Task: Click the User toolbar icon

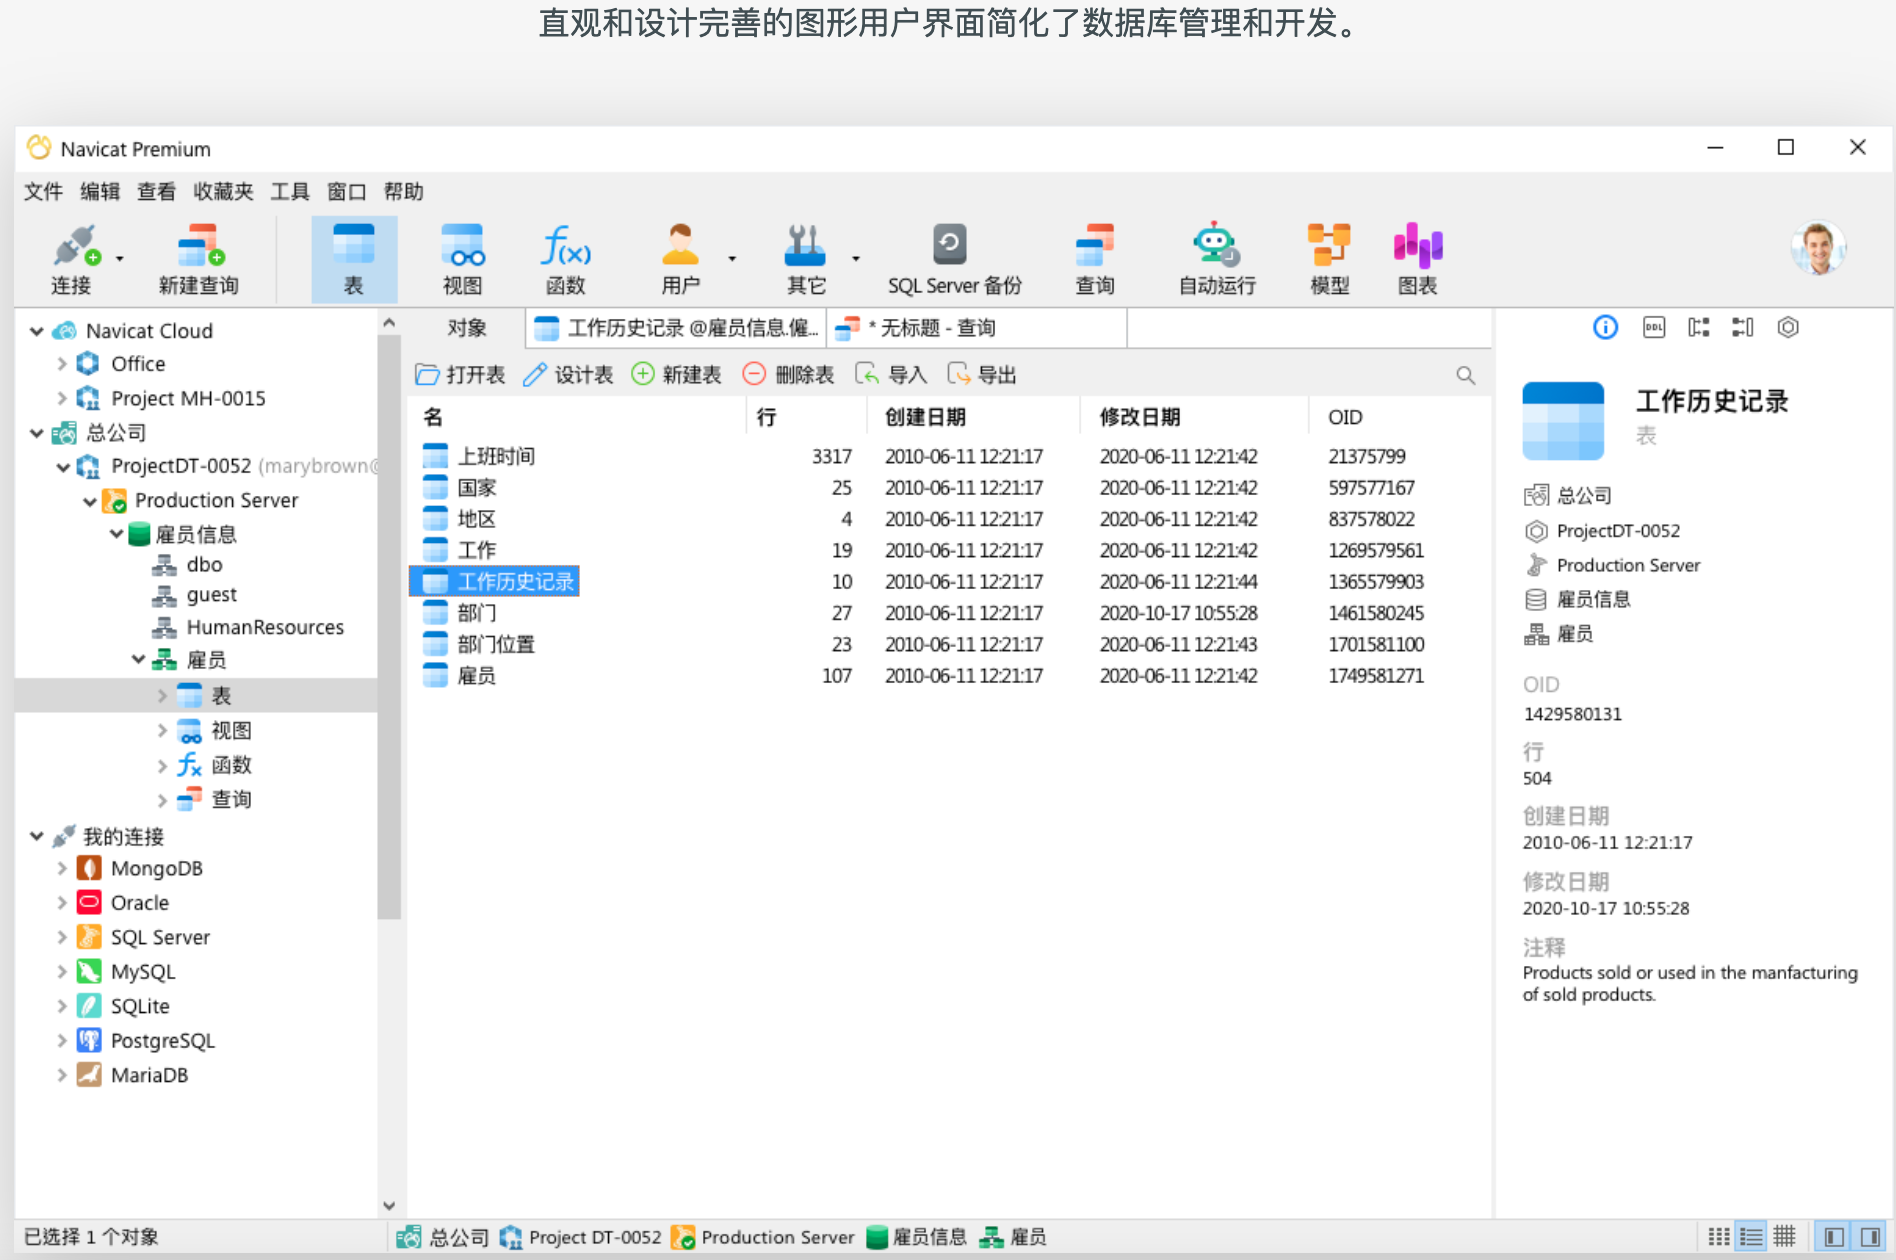Action: [680, 259]
